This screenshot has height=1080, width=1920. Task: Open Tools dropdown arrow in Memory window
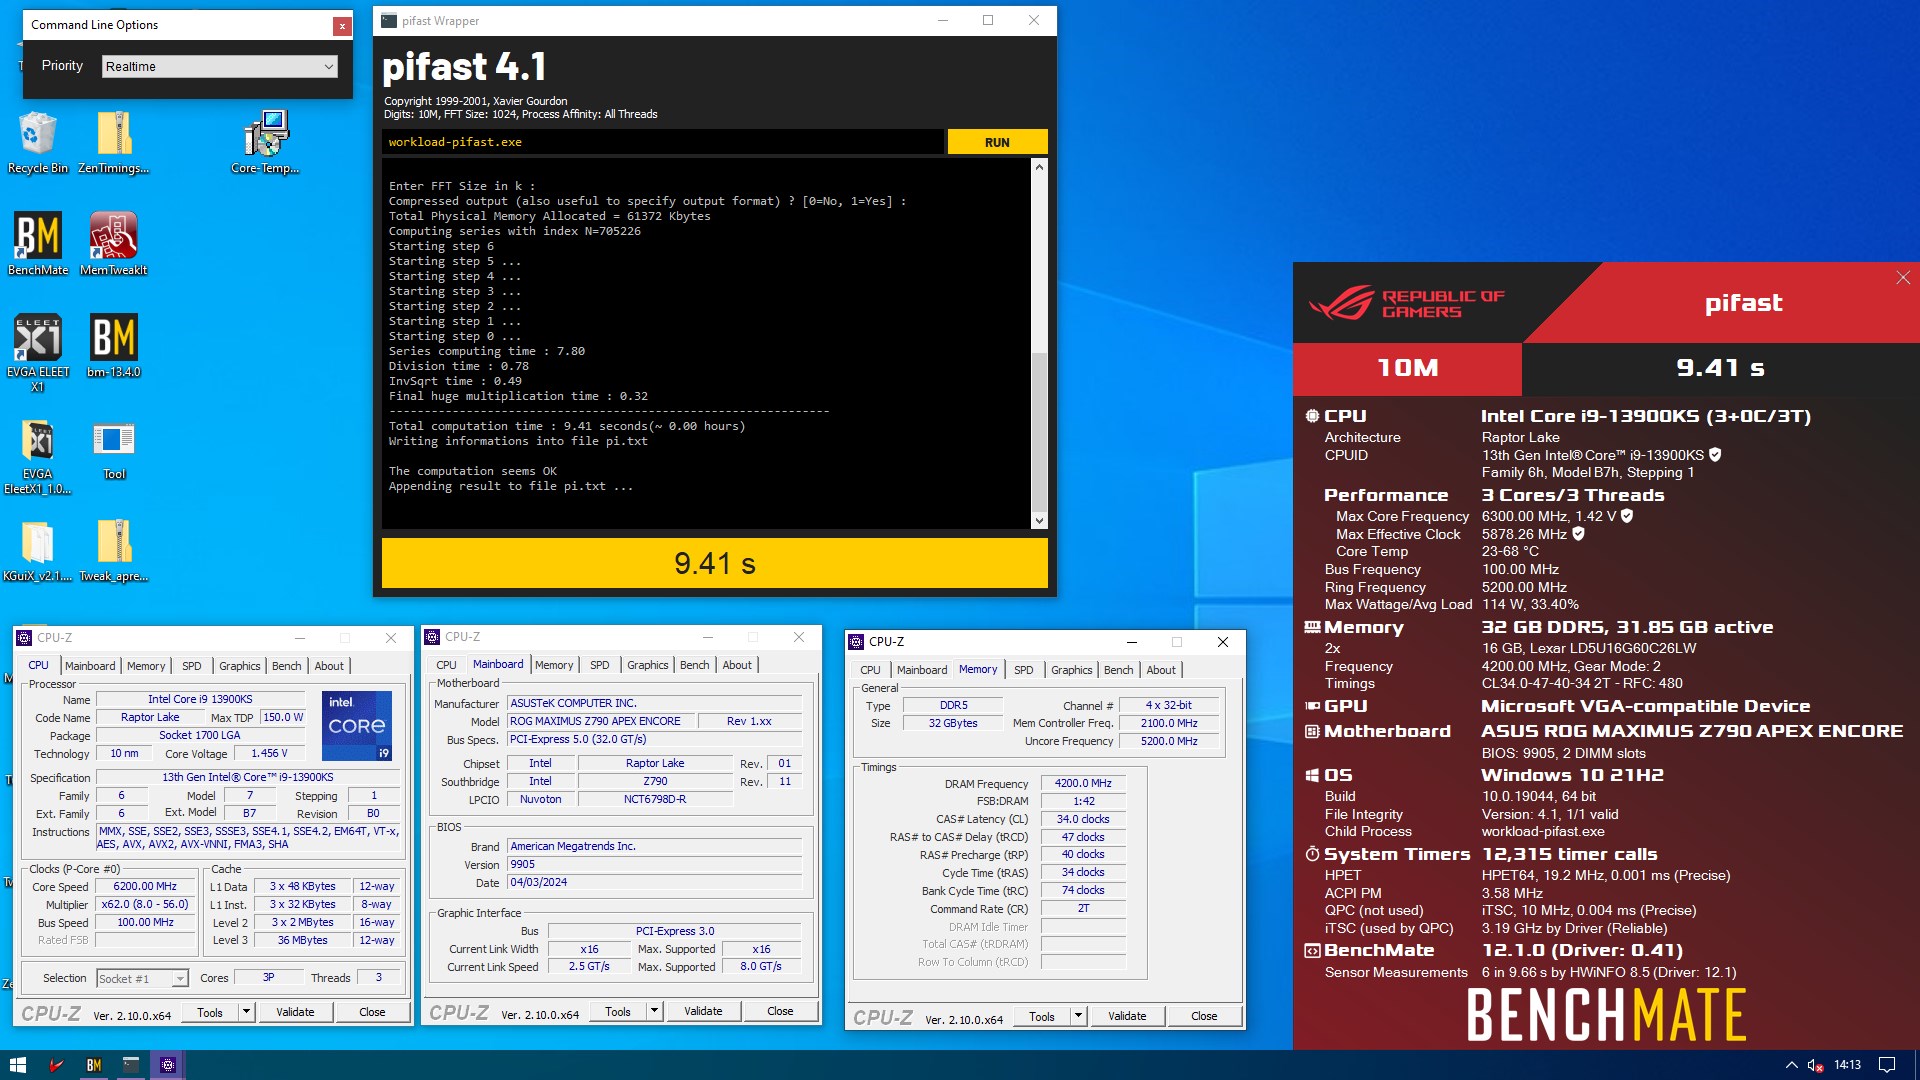pyautogui.click(x=1078, y=1016)
